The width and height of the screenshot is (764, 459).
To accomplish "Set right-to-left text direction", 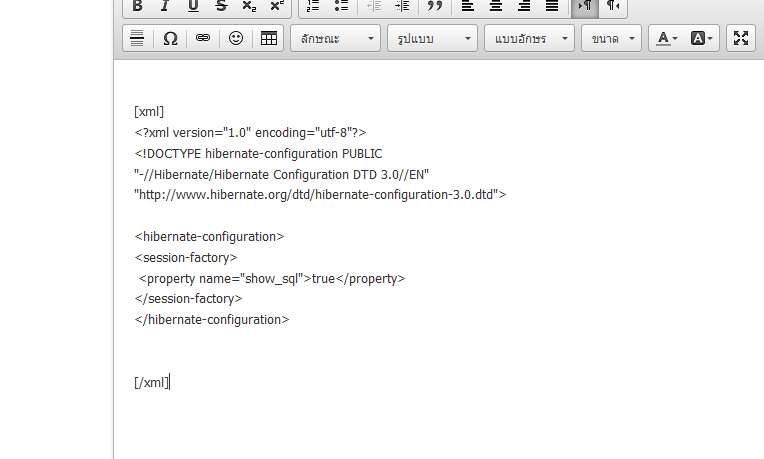I will (613, 6).
